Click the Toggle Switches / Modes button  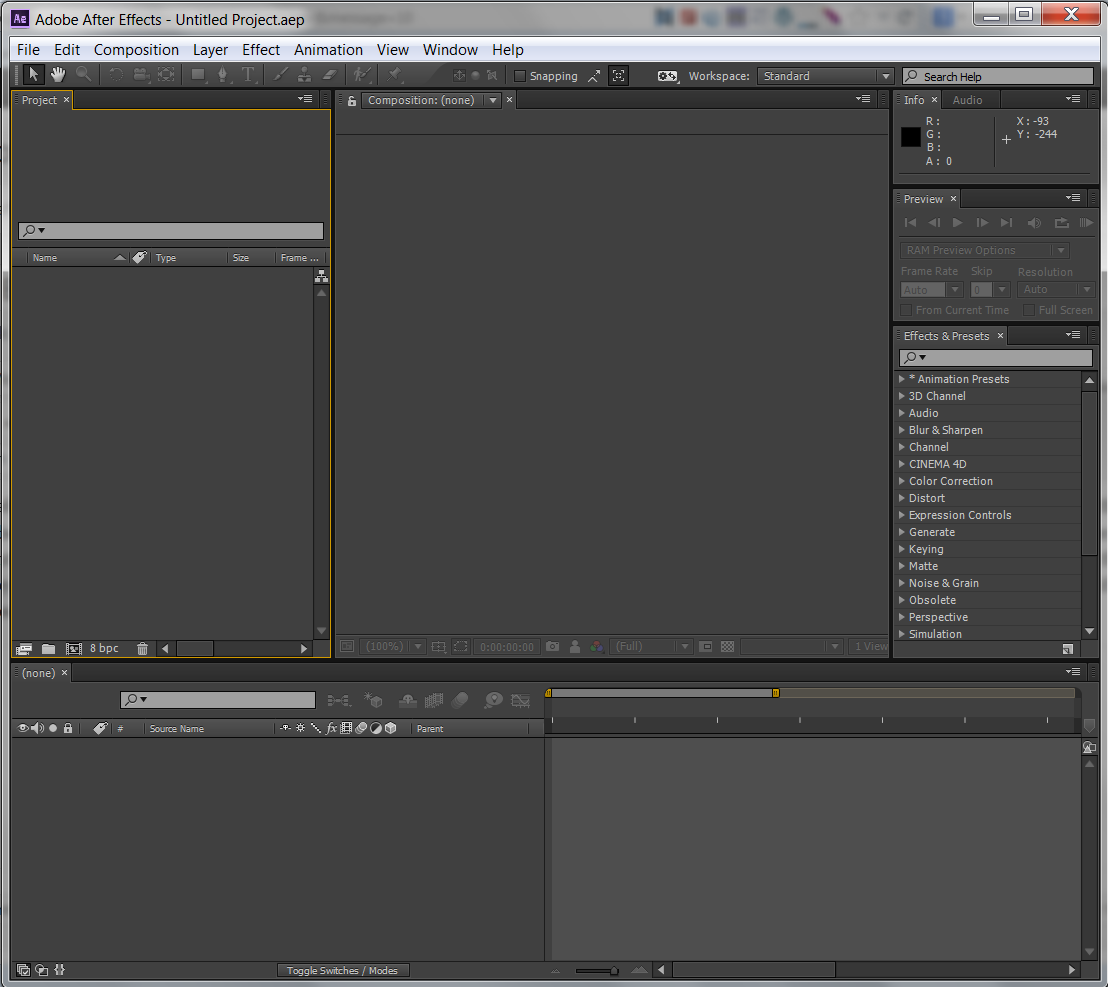tap(342, 970)
